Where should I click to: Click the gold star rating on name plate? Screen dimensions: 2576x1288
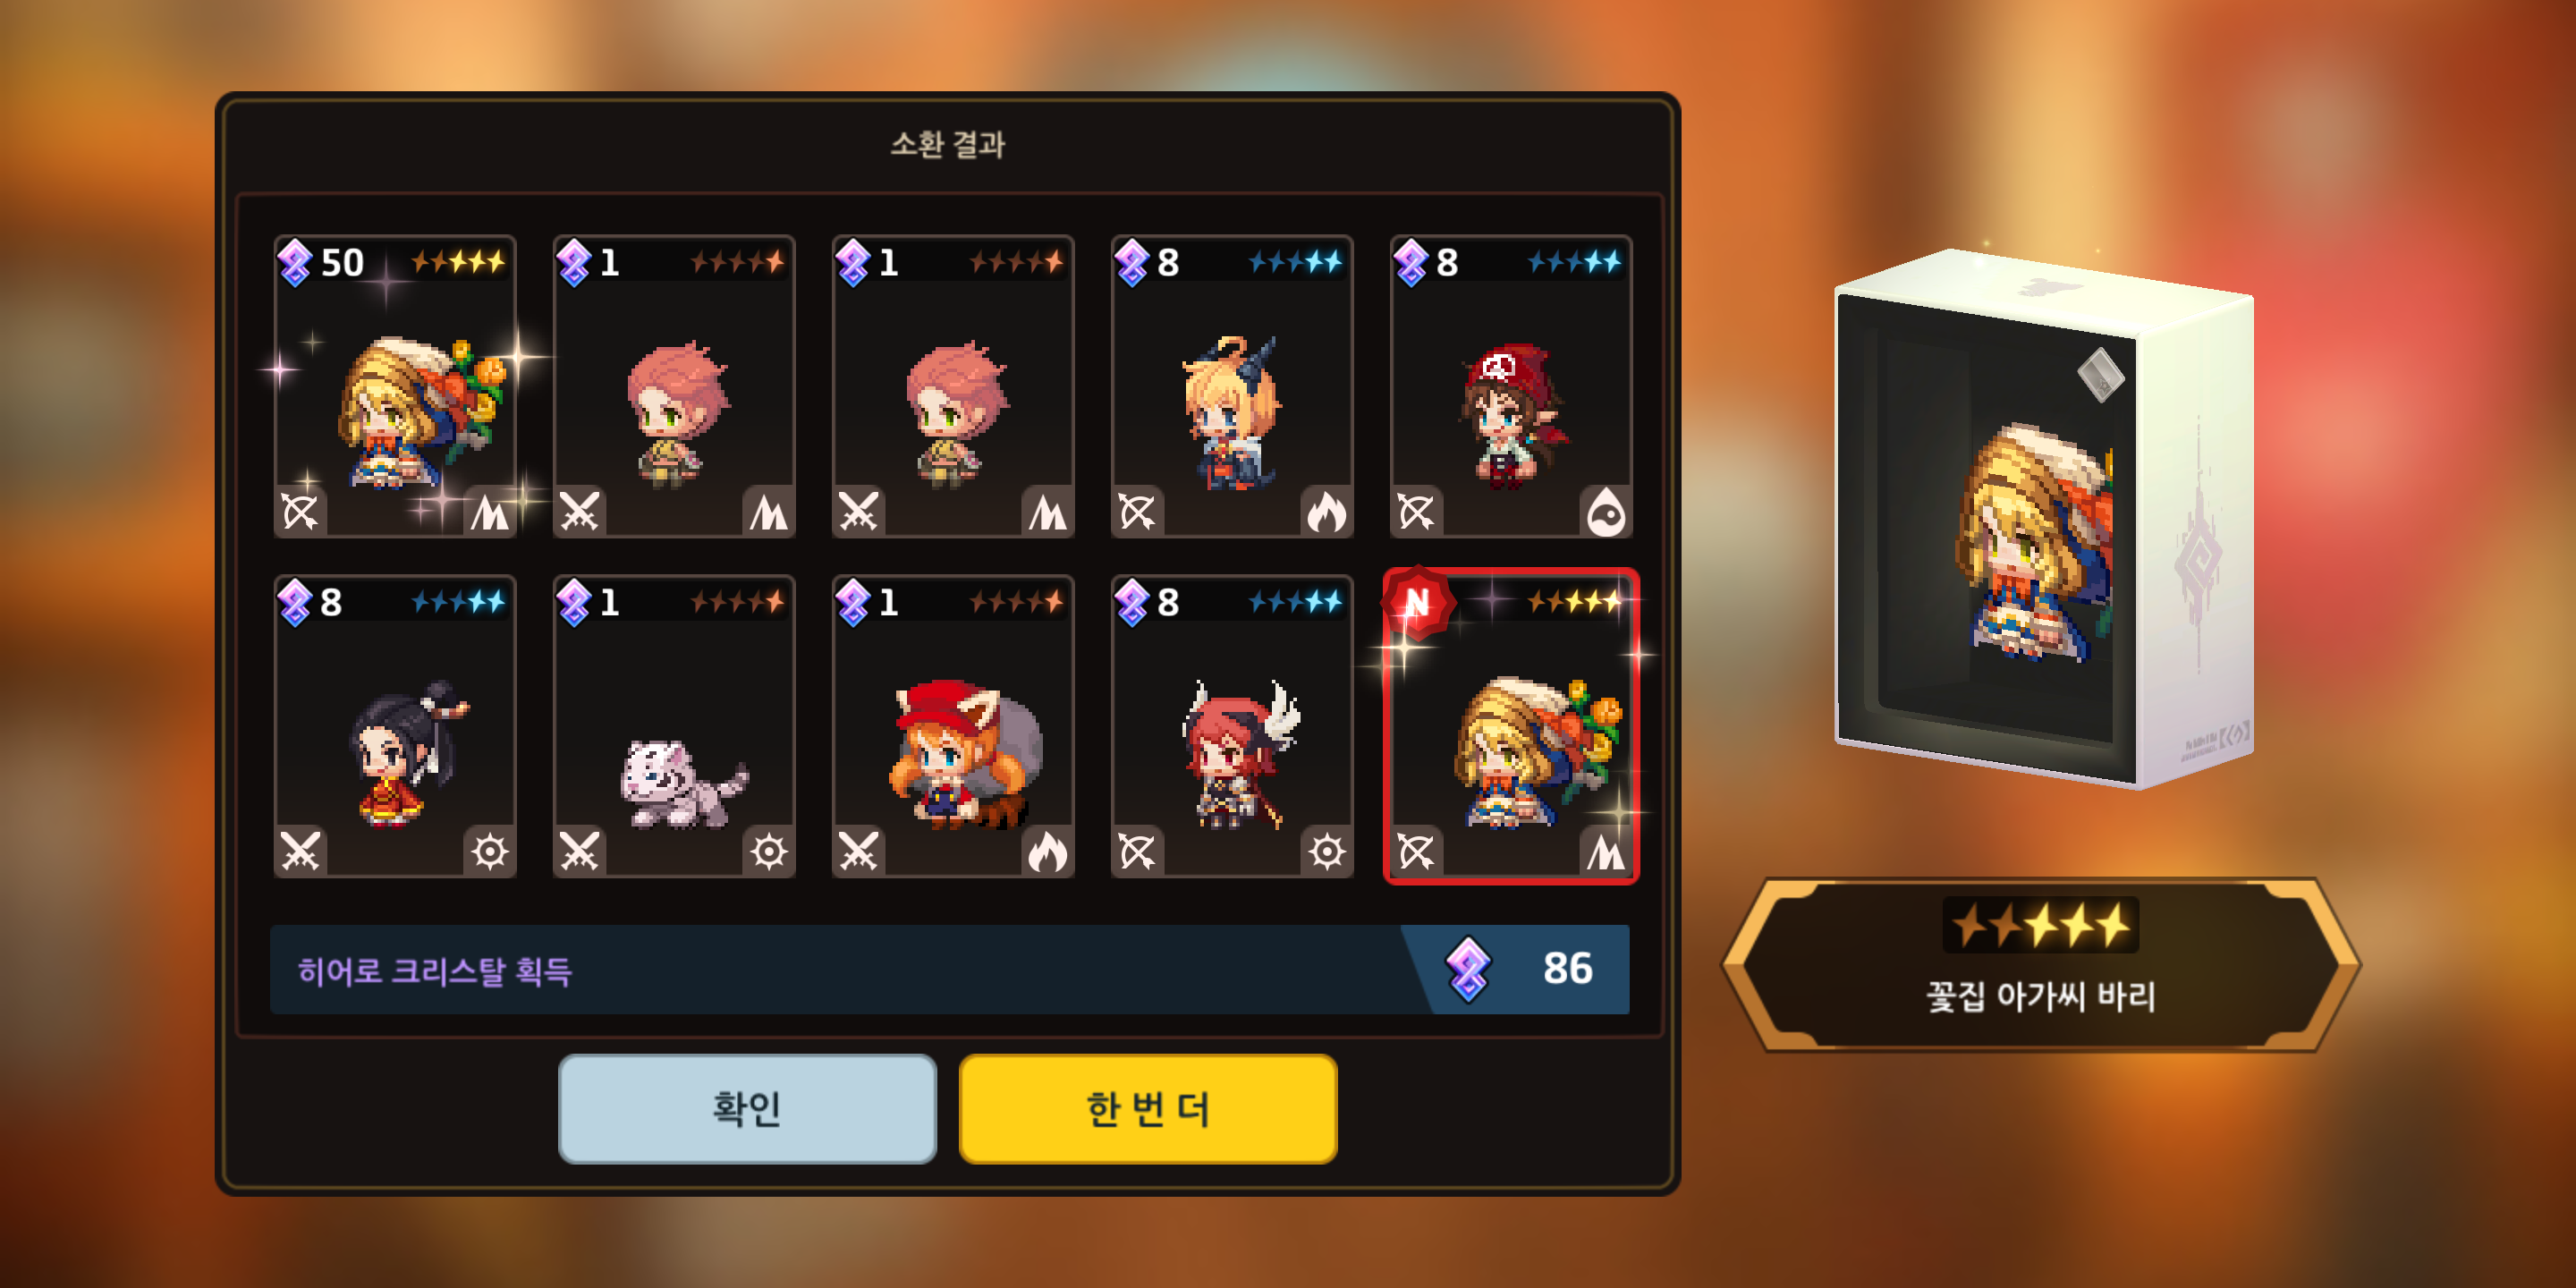point(2041,925)
